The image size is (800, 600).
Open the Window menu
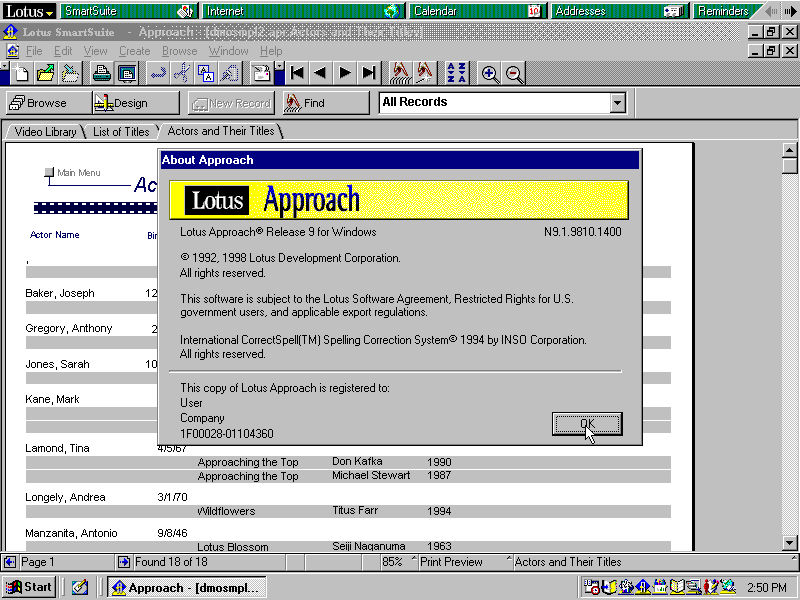[229, 51]
